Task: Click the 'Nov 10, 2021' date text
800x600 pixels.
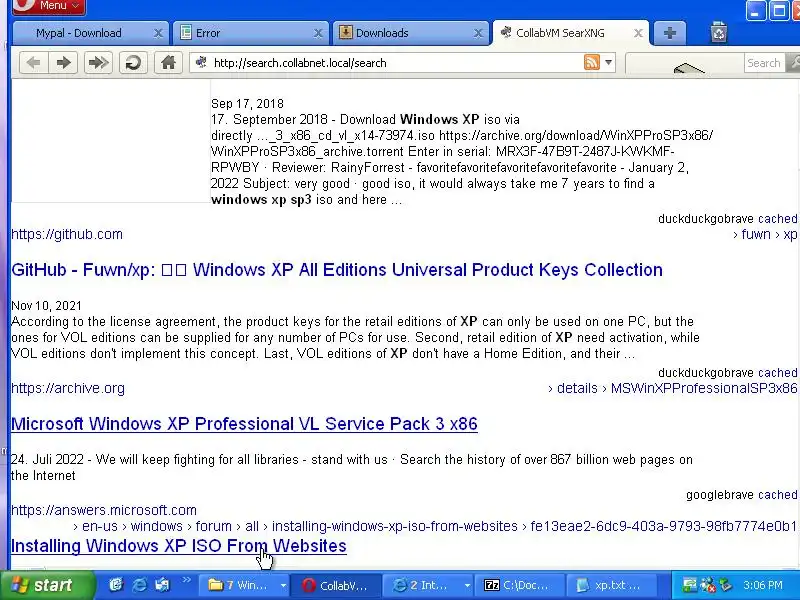Action: pos(46,306)
